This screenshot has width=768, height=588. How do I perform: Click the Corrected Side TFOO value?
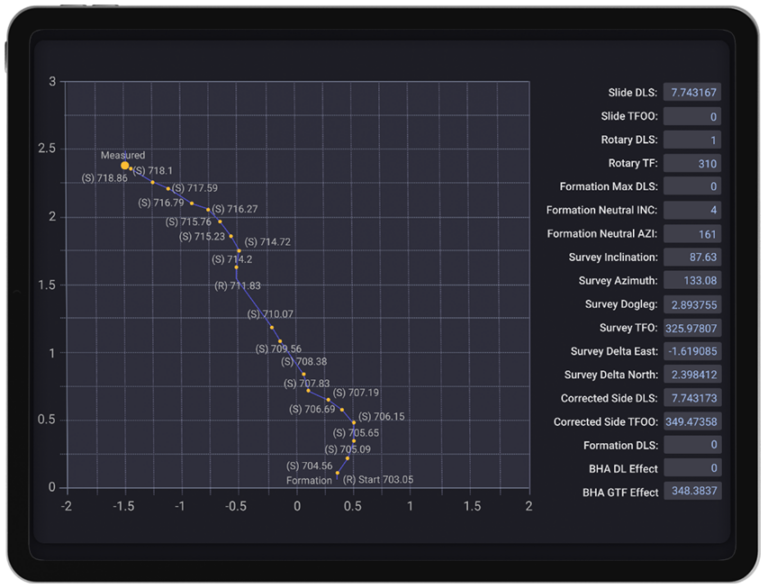point(692,422)
